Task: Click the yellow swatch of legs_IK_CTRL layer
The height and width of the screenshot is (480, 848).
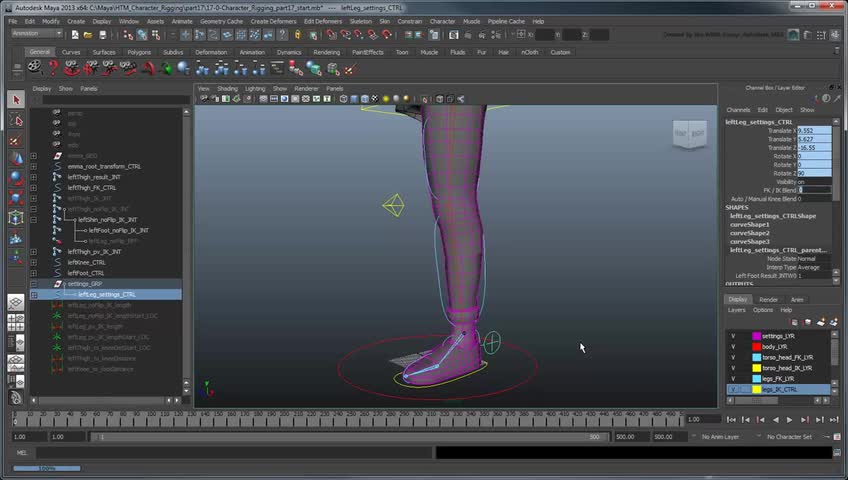Action: 757,389
